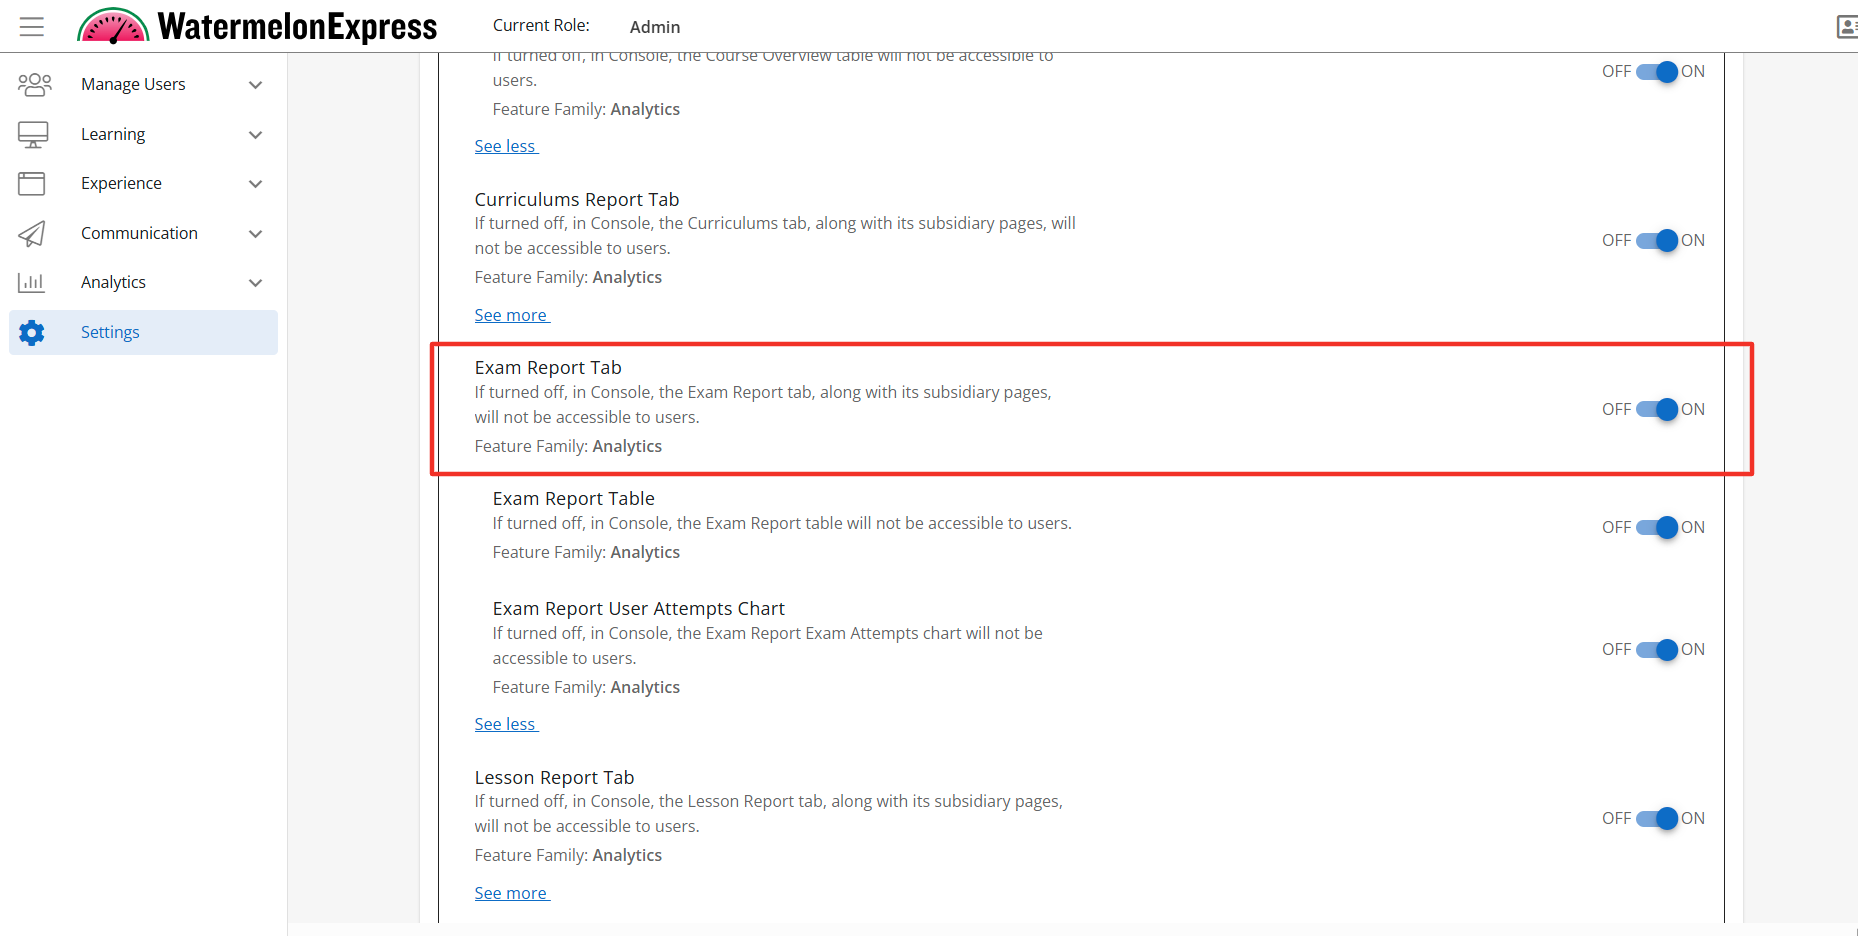The width and height of the screenshot is (1858, 936).
Task: Select the Experience sidebar item
Action: (x=121, y=184)
